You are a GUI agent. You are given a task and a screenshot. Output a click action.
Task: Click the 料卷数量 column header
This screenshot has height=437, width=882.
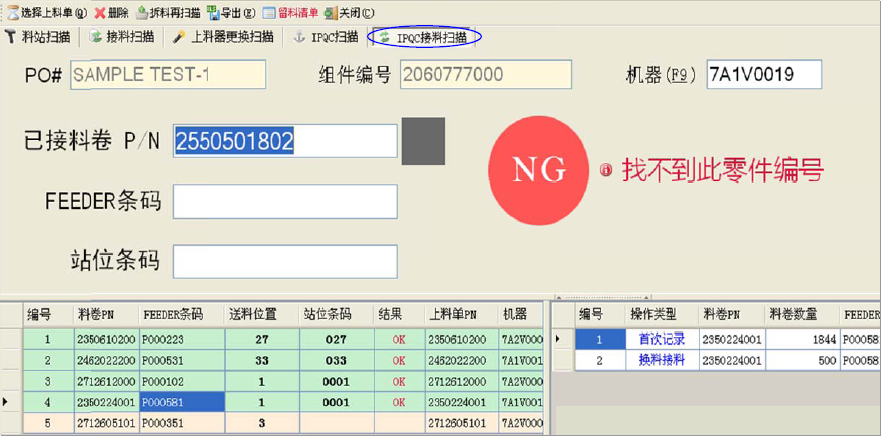click(x=802, y=314)
